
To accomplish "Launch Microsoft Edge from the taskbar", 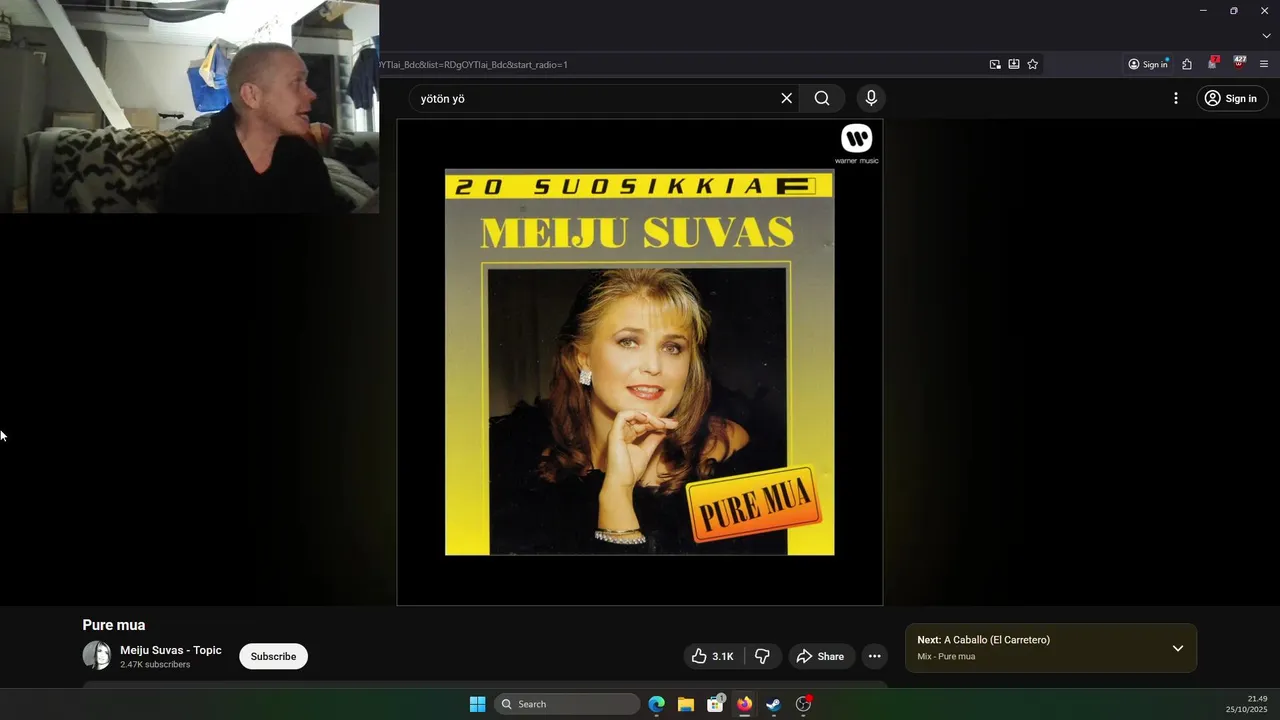I will click(656, 704).
